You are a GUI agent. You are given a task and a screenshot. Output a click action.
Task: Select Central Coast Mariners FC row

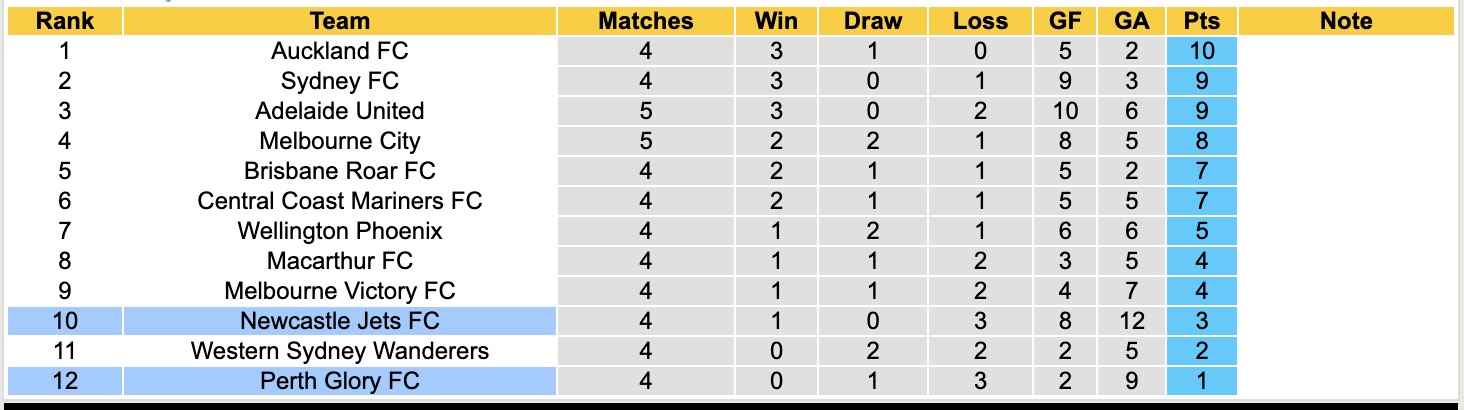point(339,201)
